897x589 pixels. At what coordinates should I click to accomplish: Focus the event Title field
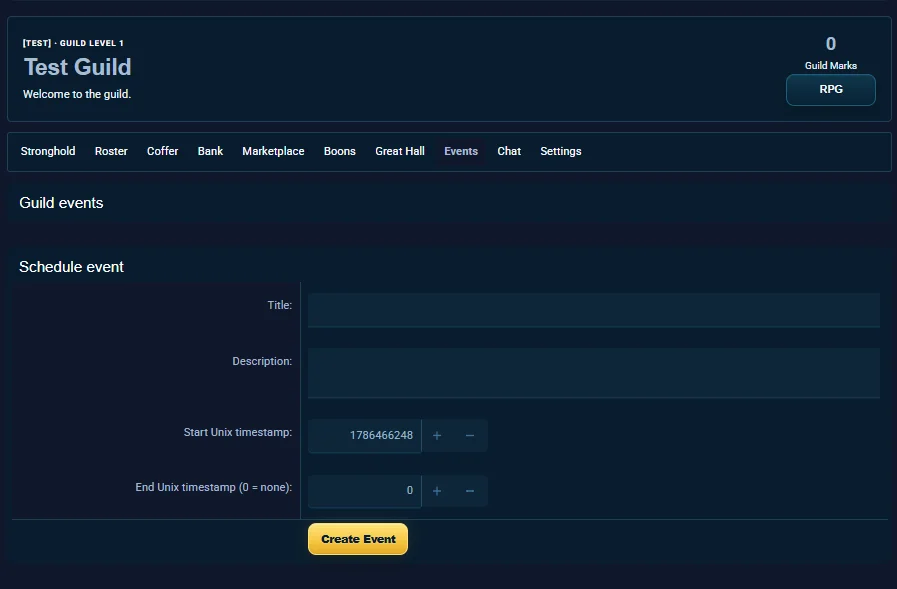(594, 310)
